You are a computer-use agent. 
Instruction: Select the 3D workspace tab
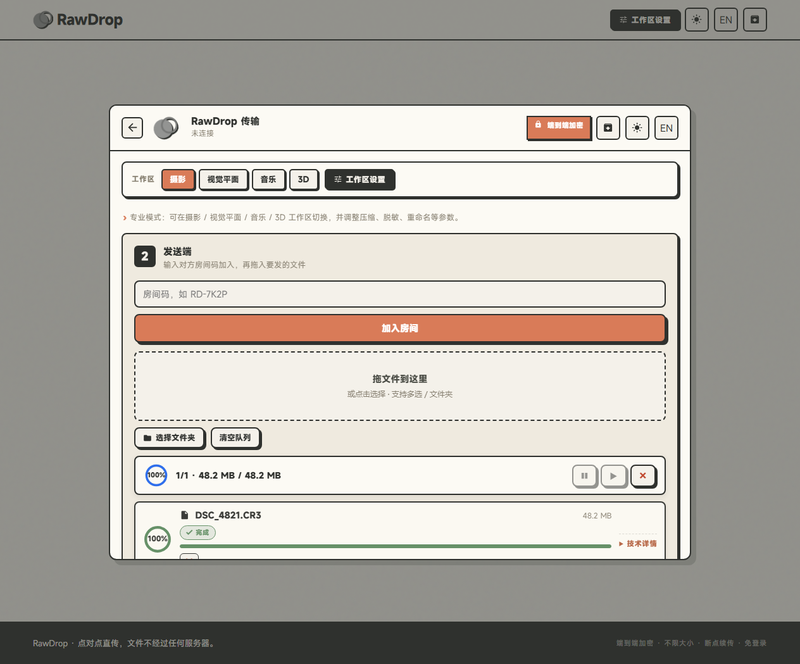coord(304,179)
